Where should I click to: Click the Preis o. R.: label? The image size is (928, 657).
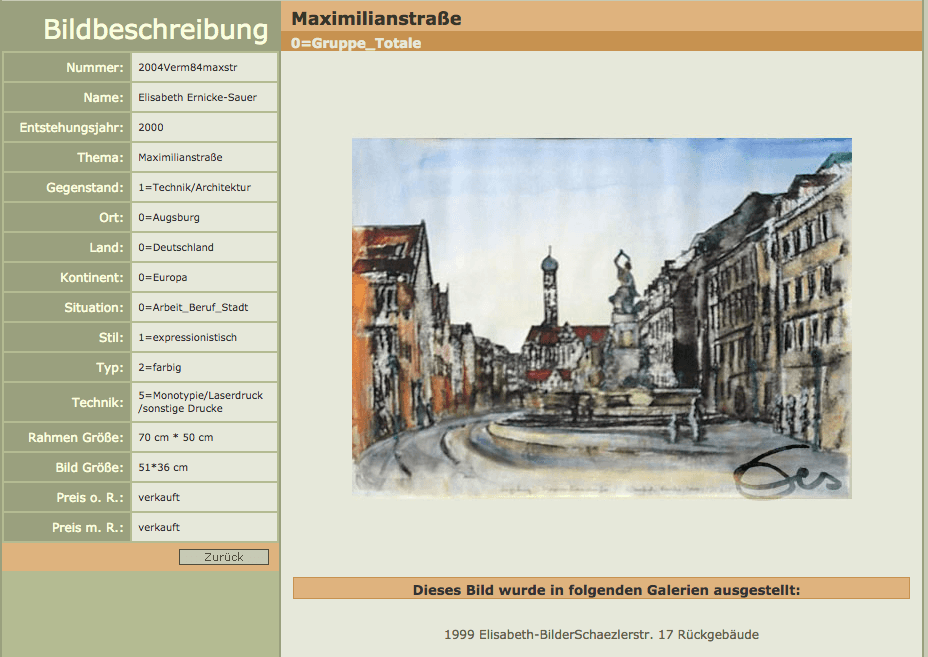pyautogui.click(x=90, y=497)
